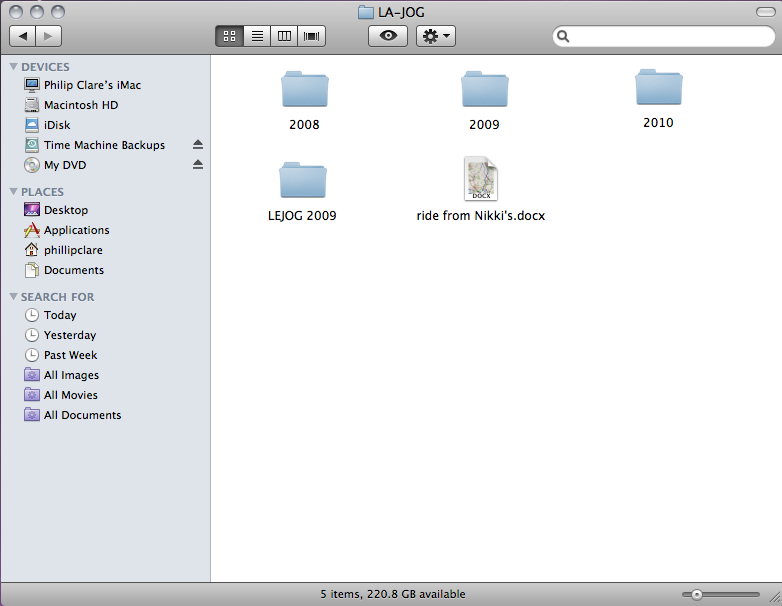
Task: Go back with the left arrow
Action: coord(22,36)
